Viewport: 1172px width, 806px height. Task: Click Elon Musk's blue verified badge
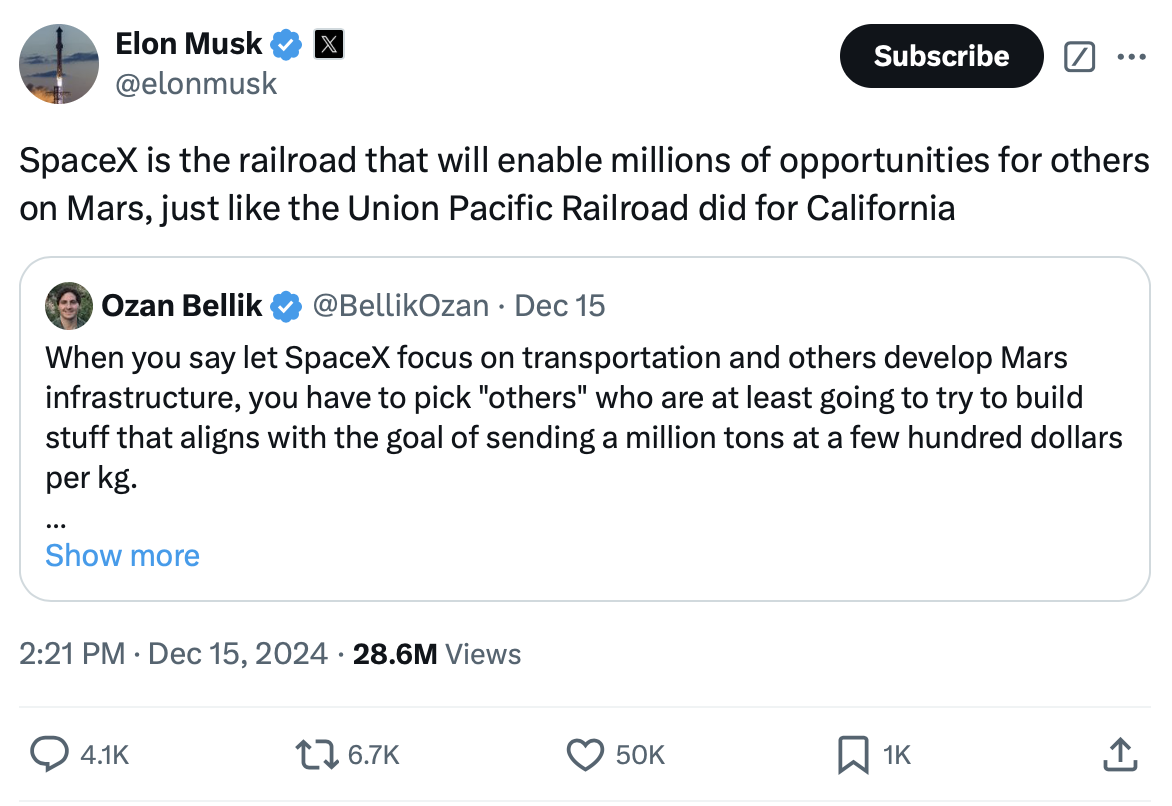[288, 44]
